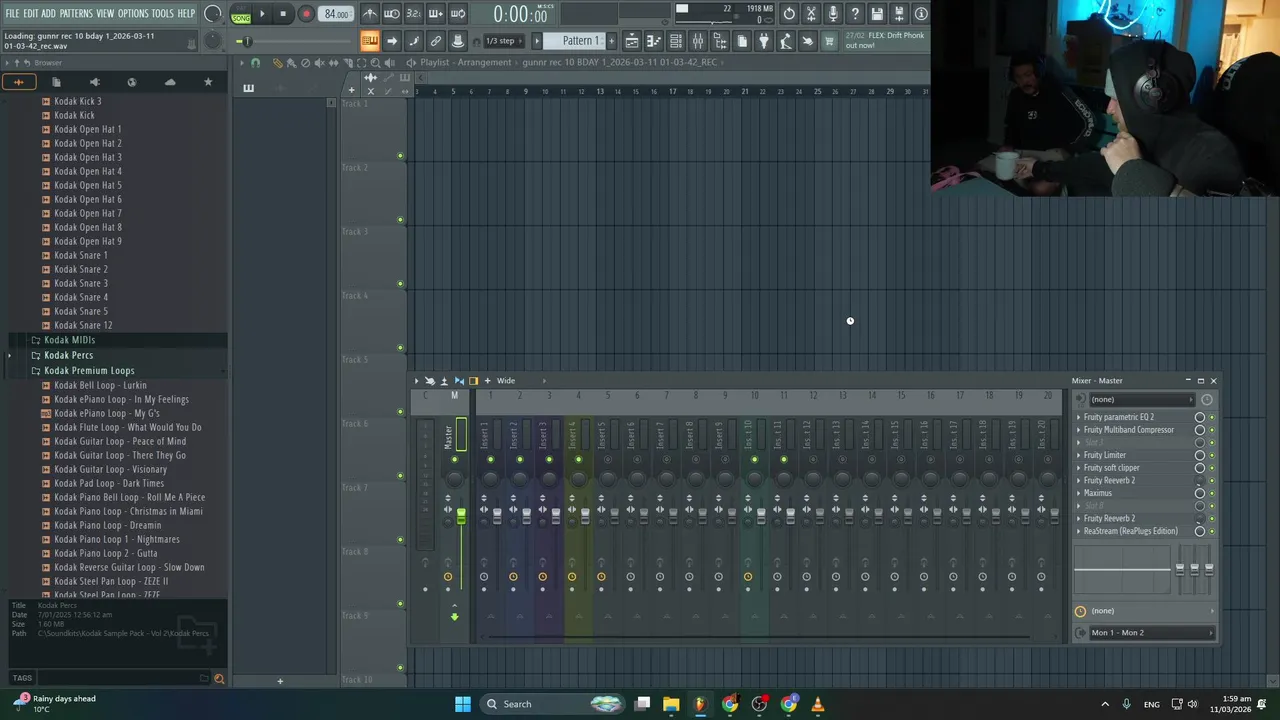The image size is (1280, 720).
Task: Open the OPTIONS menu
Action: 133,14
